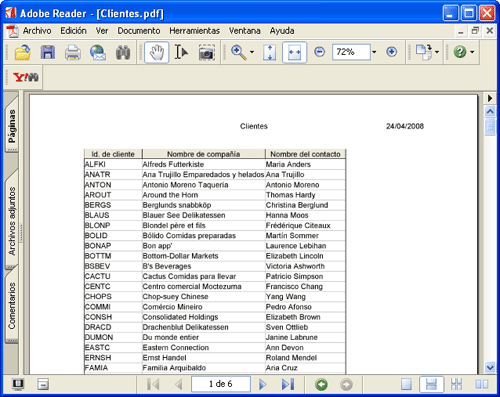500x397 pixels.
Task: Click the vertical scrollbar down arrow
Action: click(x=490, y=367)
